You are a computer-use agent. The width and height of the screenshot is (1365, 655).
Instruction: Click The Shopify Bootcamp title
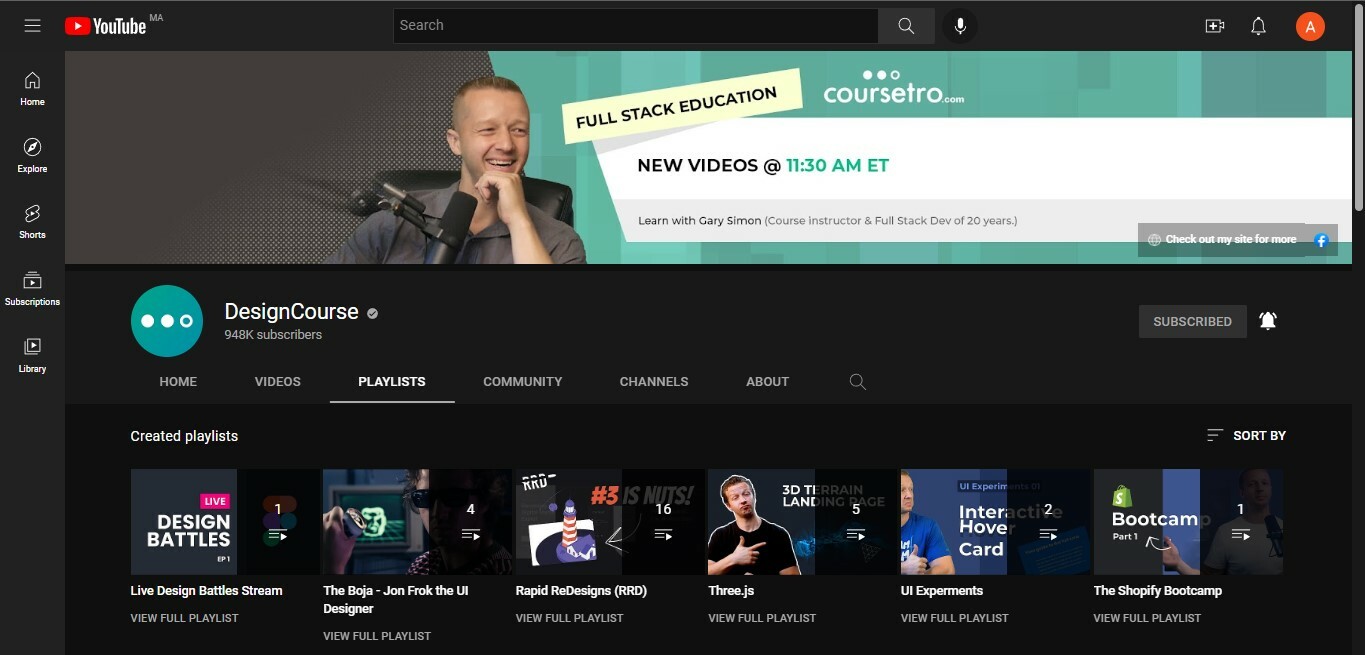[1157, 591]
